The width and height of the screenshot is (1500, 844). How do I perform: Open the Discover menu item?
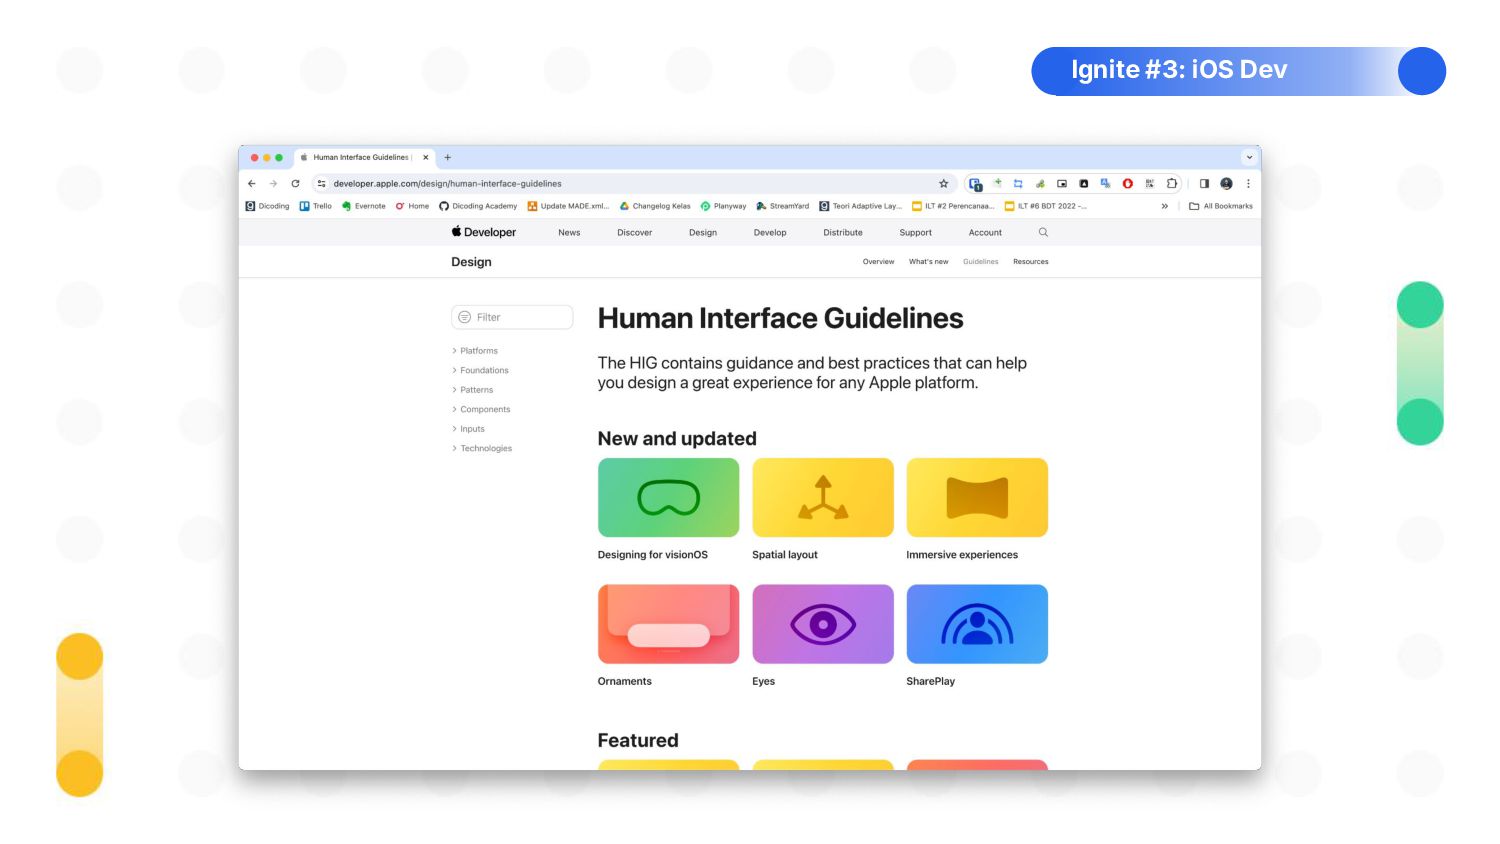pyautogui.click(x=635, y=233)
